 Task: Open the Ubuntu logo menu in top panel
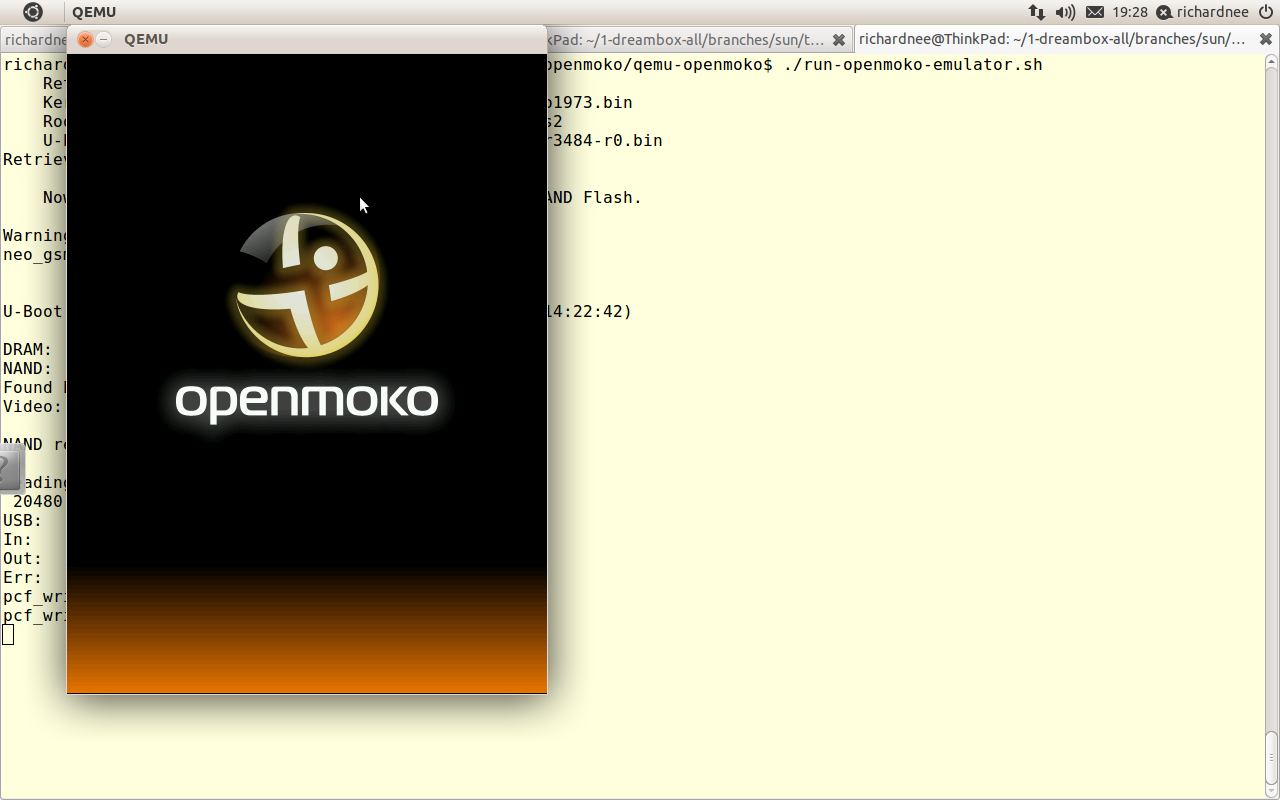coord(33,12)
